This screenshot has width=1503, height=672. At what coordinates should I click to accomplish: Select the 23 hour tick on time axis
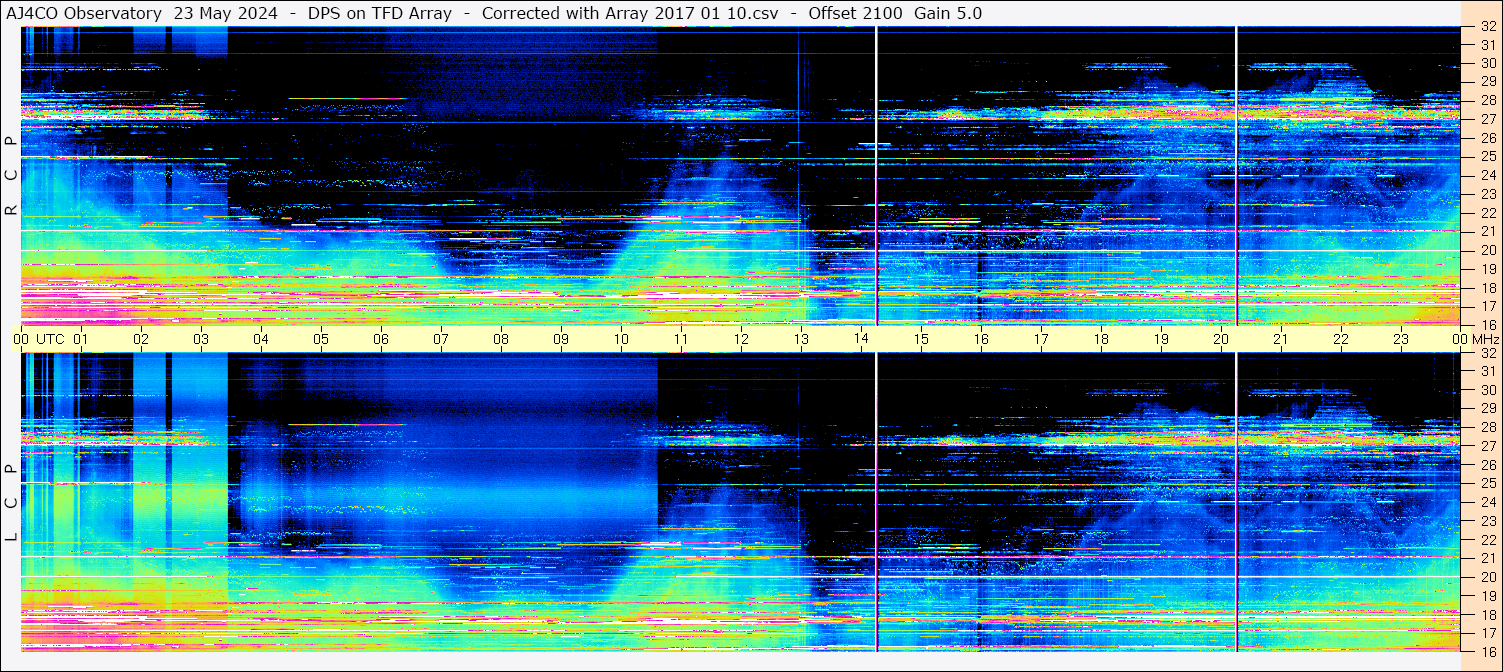pyautogui.click(x=1401, y=339)
